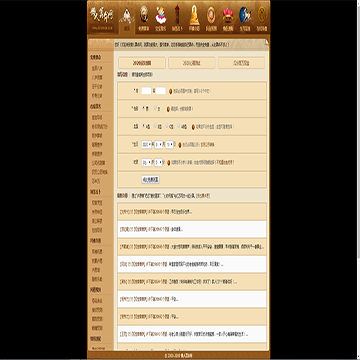
Task: Open the home tab with house icon
Action: click(127, 20)
